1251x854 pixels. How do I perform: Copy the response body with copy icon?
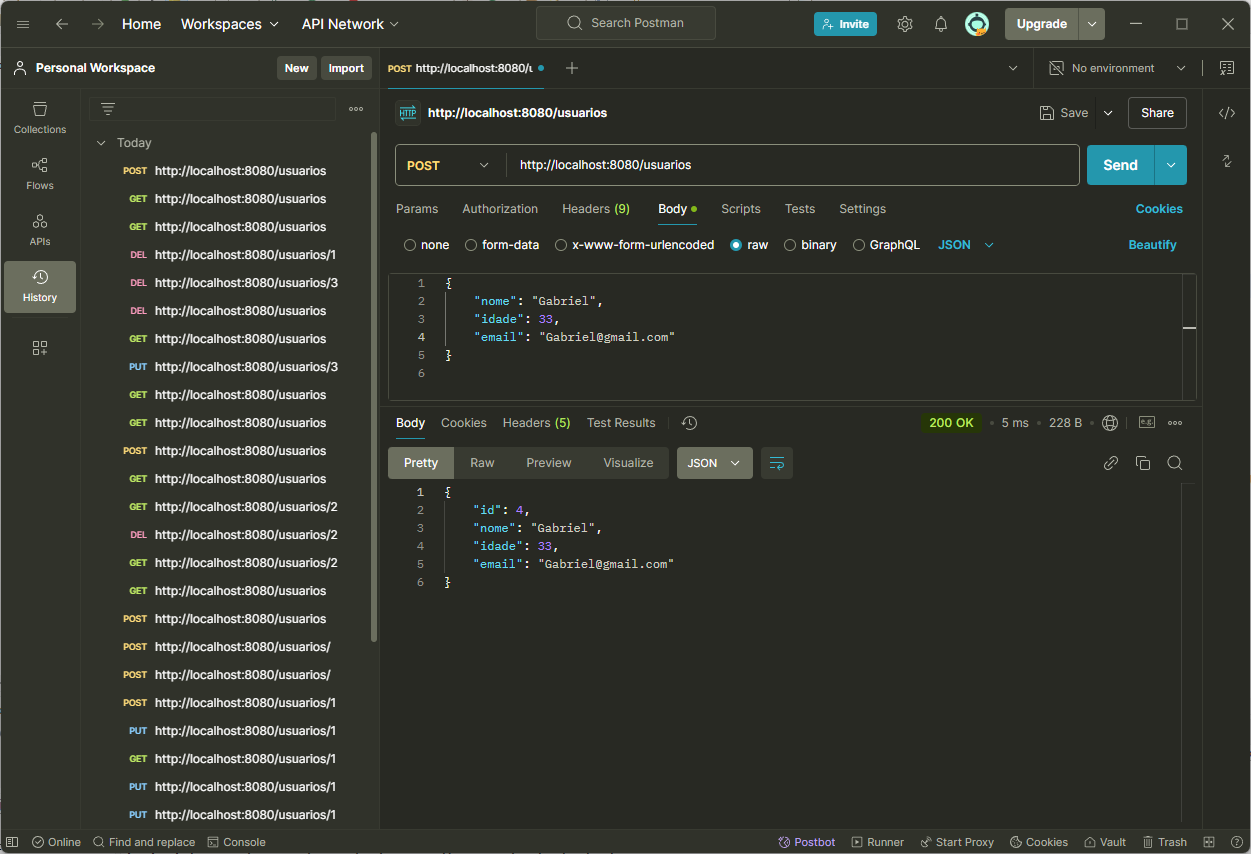1143,463
